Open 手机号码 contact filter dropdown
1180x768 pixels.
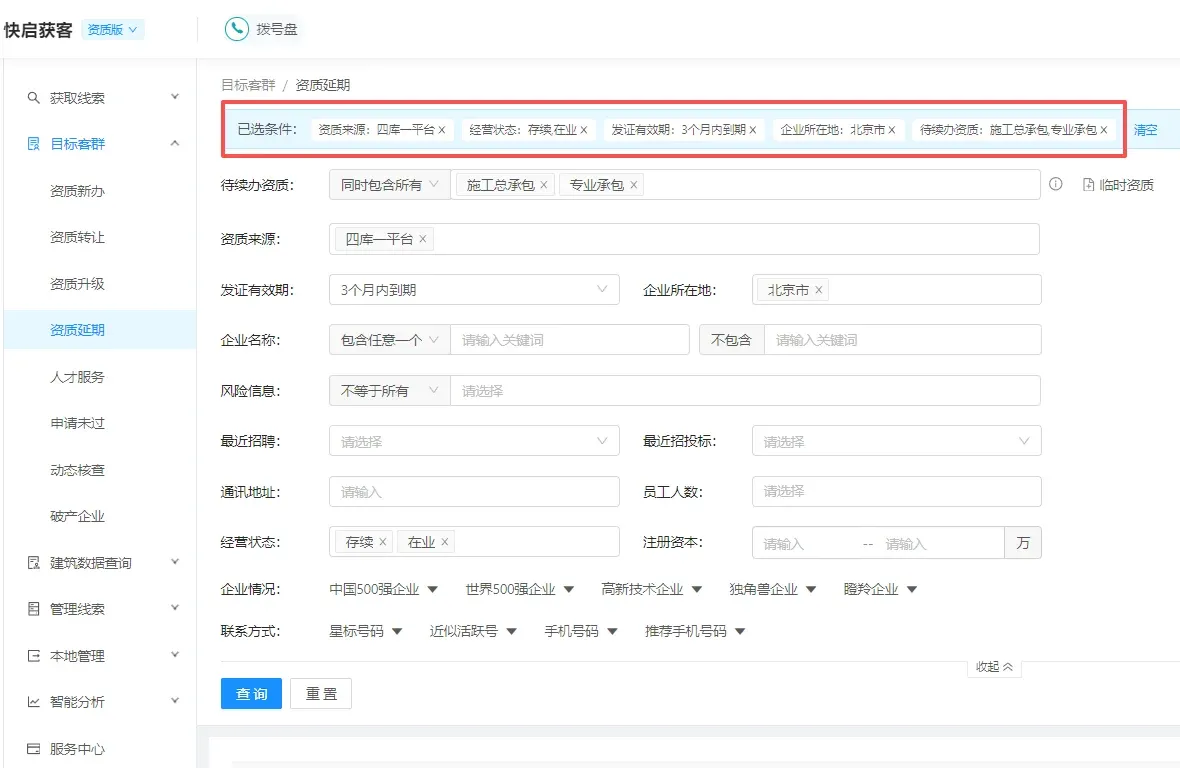(581, 631)
